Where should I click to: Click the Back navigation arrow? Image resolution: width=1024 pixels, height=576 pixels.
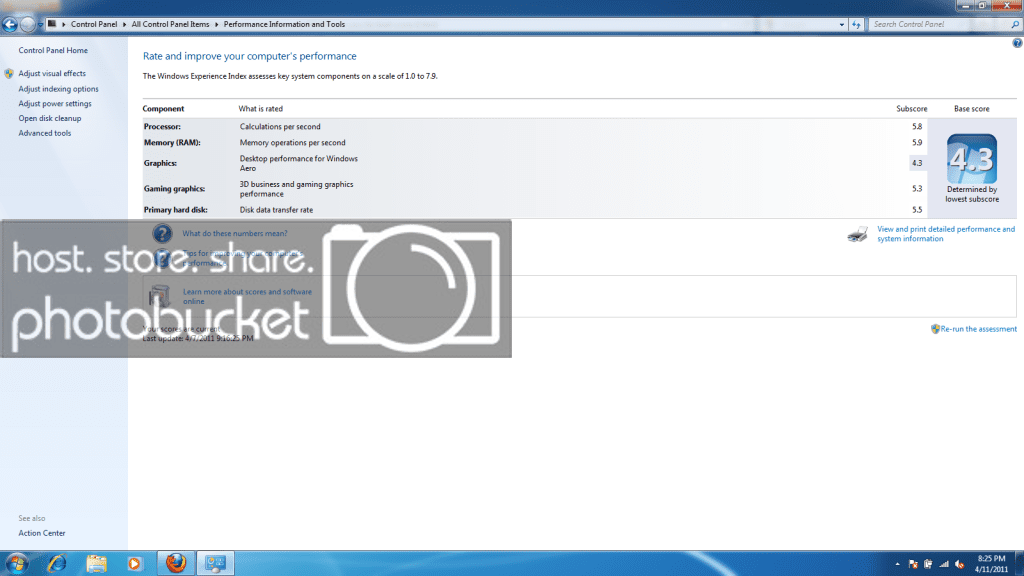click(10, 25)
